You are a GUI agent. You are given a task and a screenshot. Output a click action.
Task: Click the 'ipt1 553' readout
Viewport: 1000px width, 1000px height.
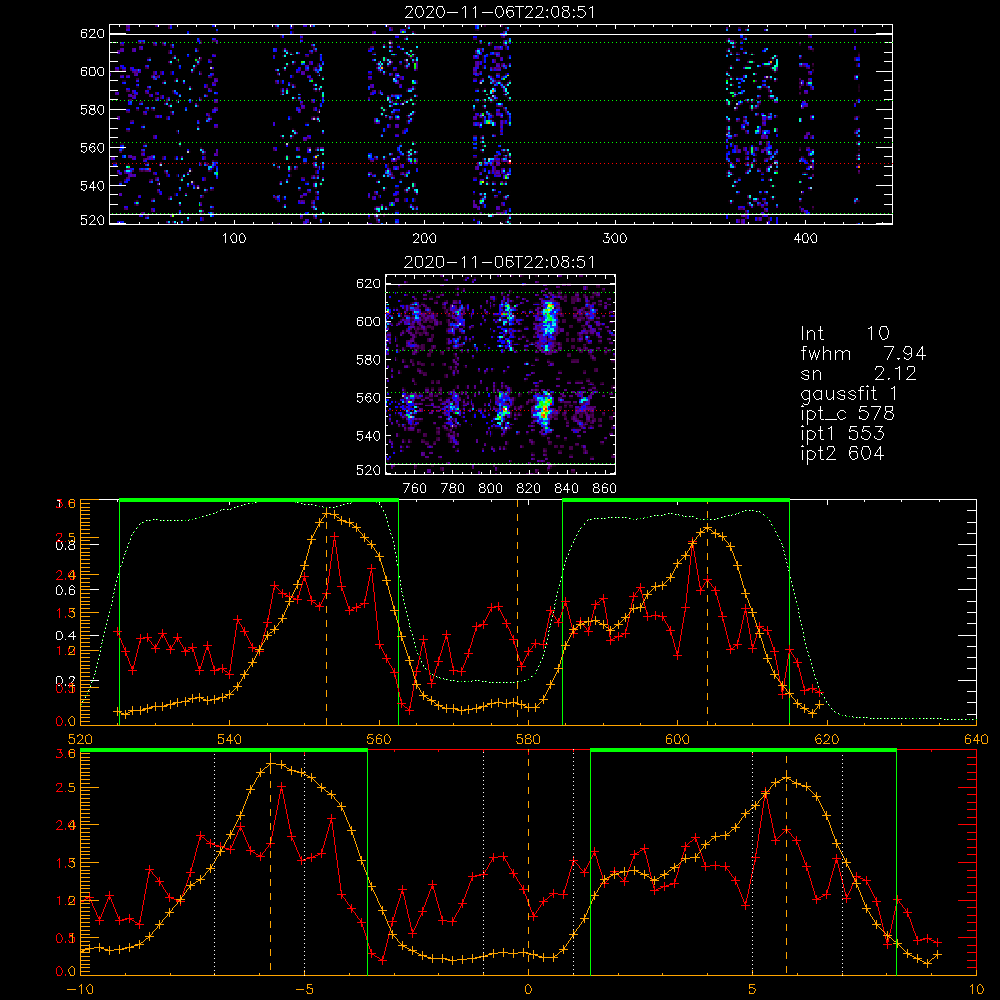tap(842, 434)
